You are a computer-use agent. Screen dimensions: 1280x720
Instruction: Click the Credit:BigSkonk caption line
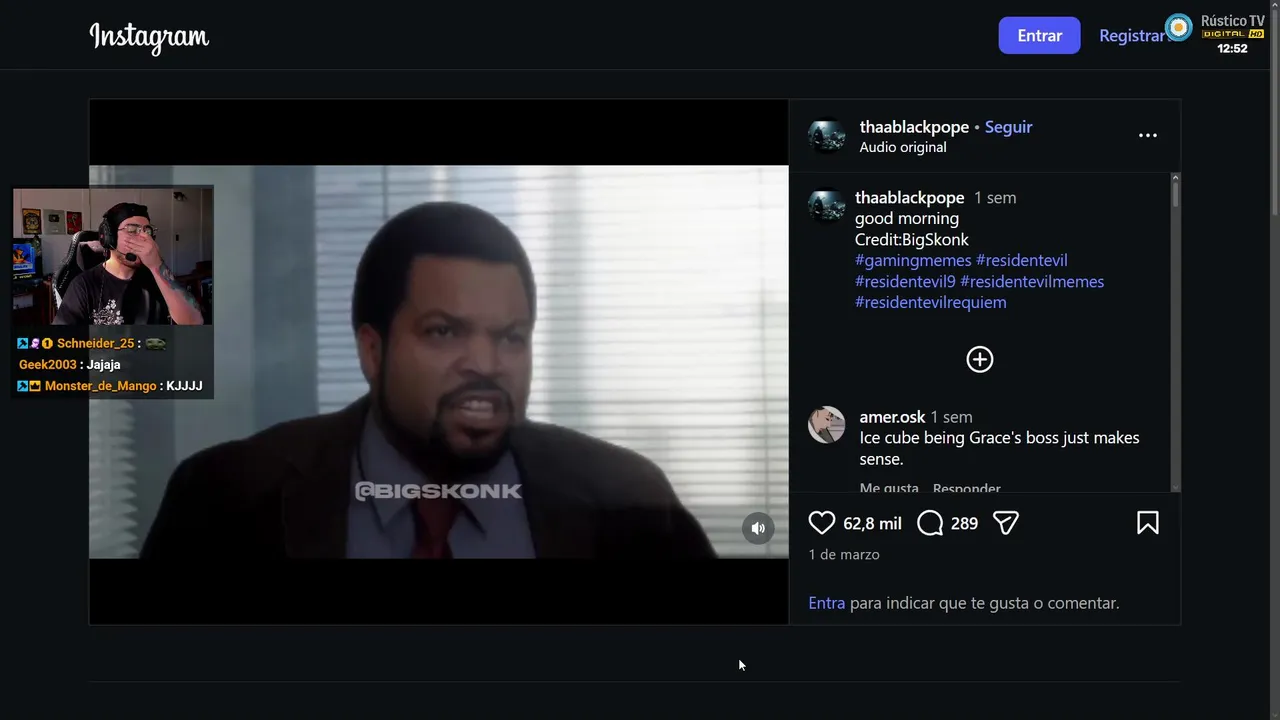912,239
